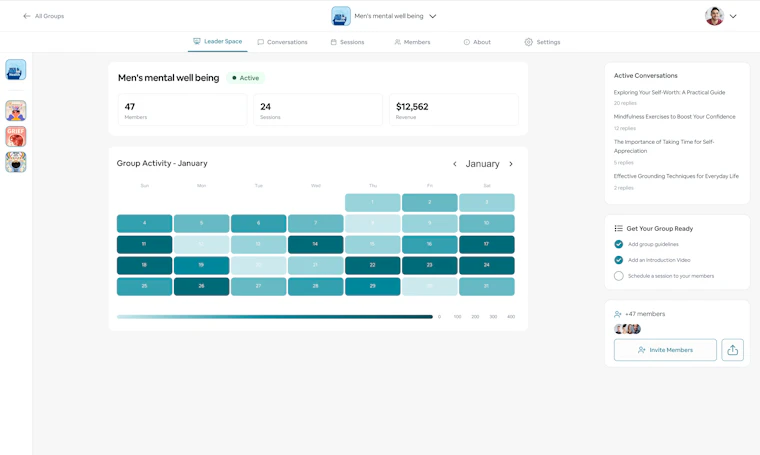Click the Get Your Group Ready list icon
760x455 pixels.
pos(618,228)
